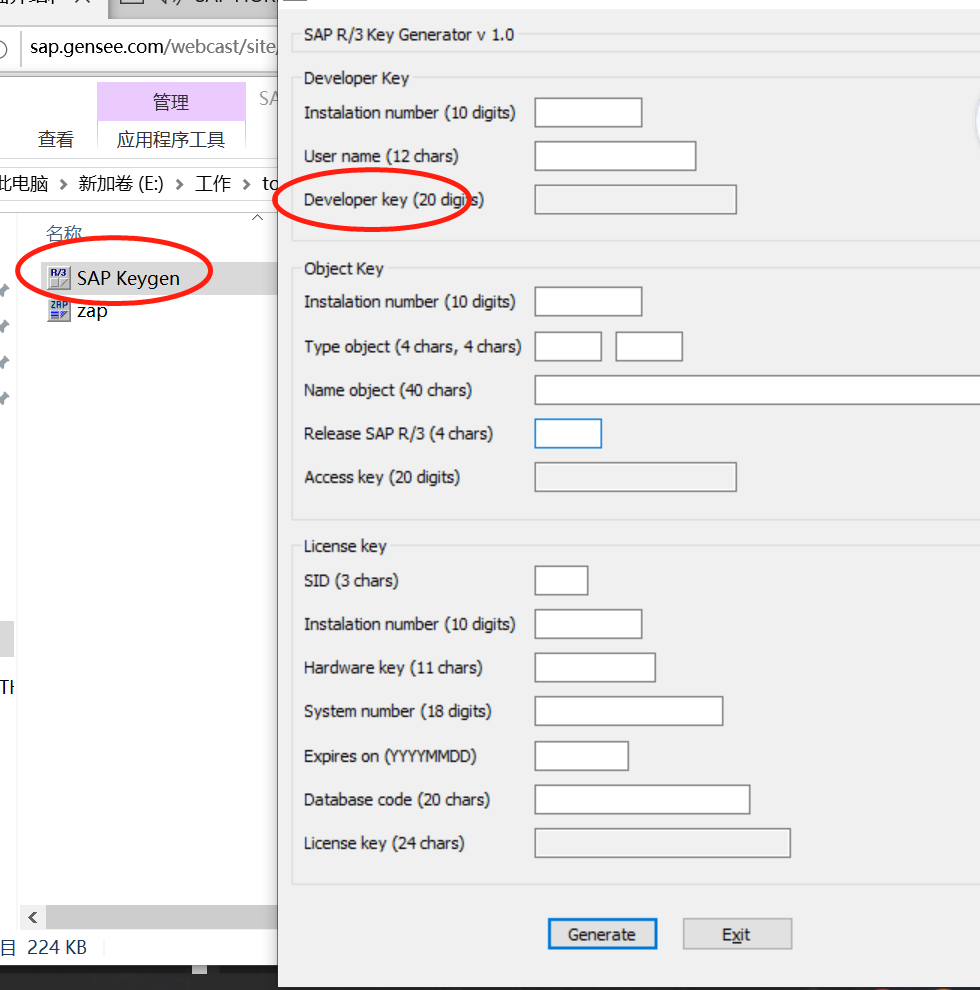Click the Developer Key installation number field
This screenshot has height=990, width=980.
(588, 113)
